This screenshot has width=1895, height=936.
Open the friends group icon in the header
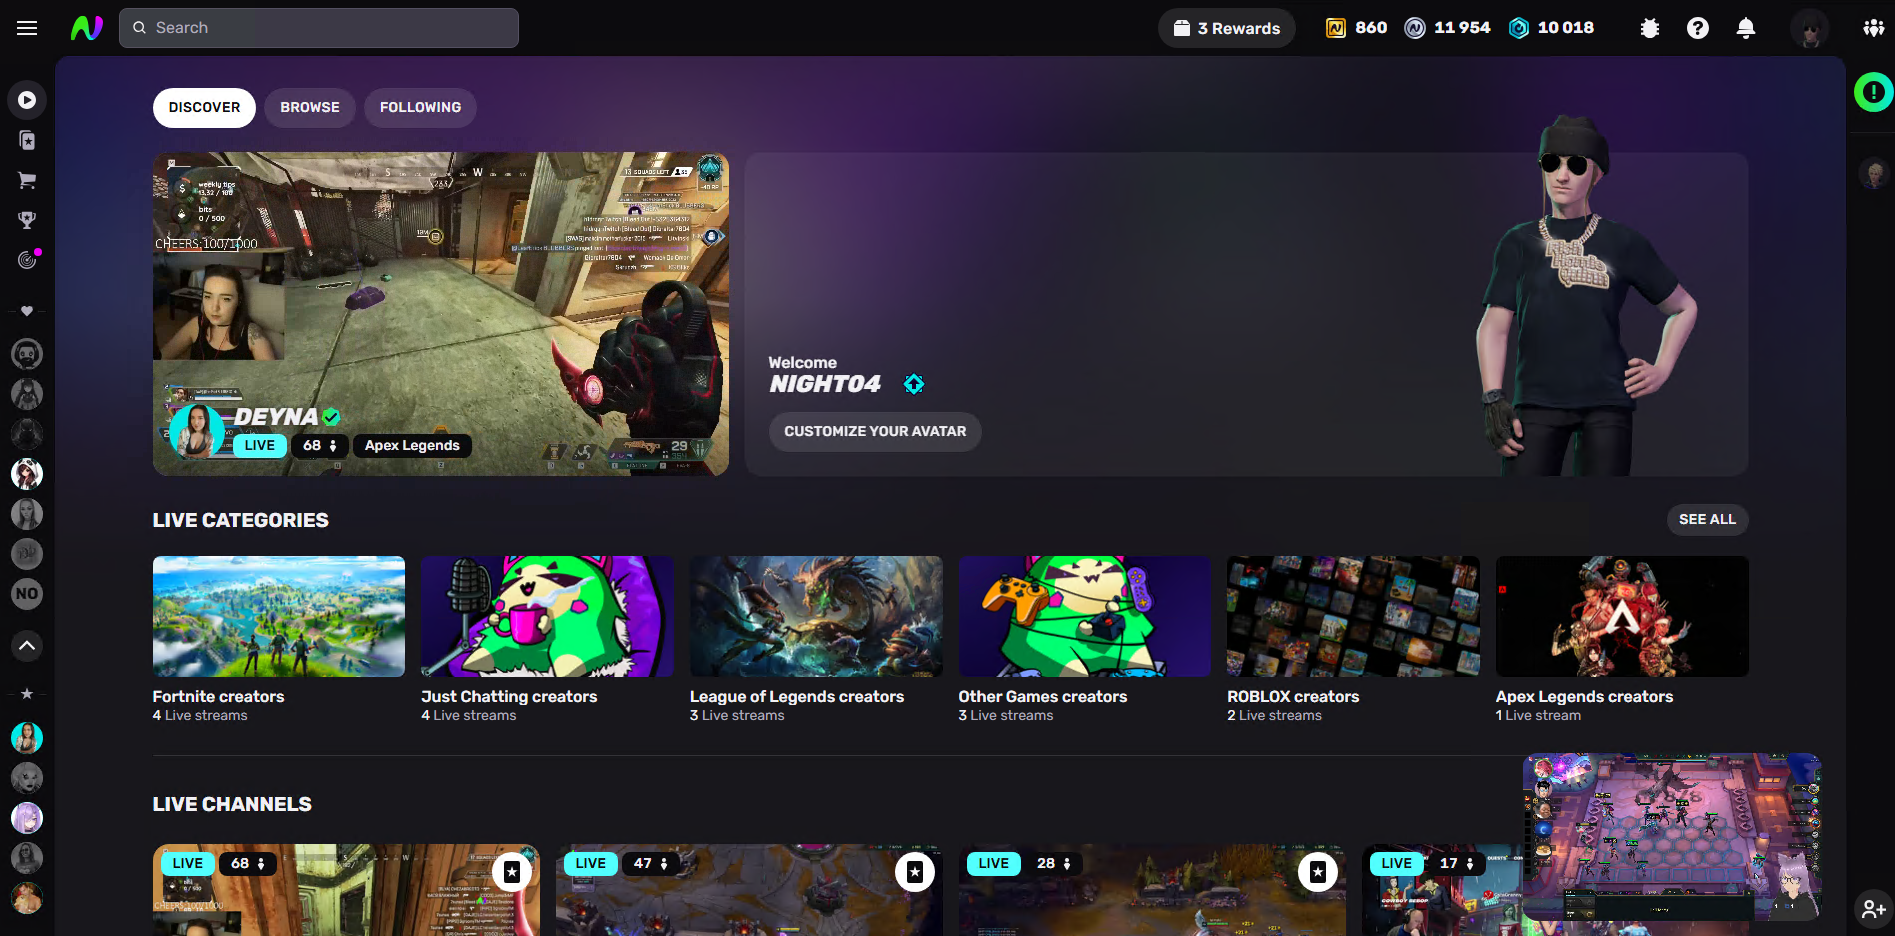pyautogui.click(x=1873, y=28)
